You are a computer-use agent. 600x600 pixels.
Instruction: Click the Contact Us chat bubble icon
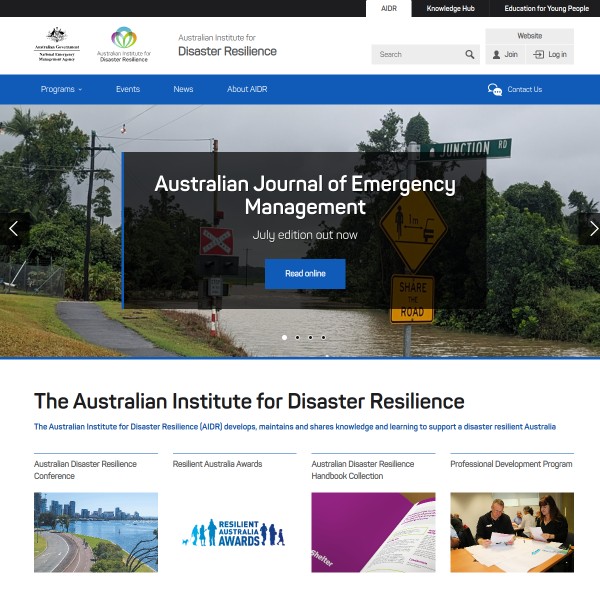(x=494, y=90)
